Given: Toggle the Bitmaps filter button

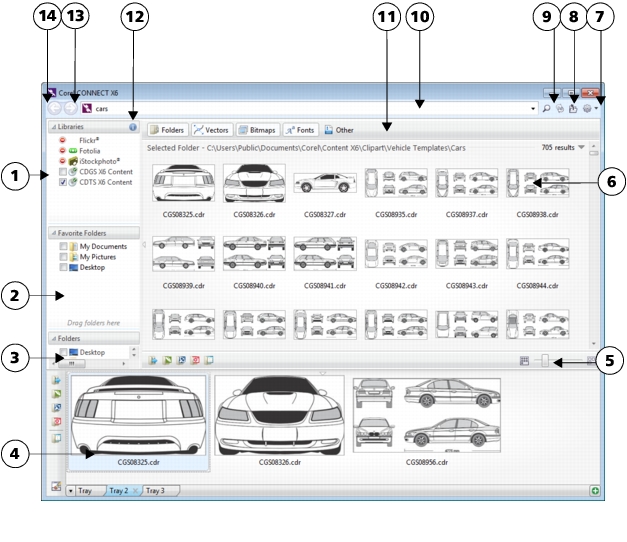Looking at the screenshot, I should pos(257,129).
